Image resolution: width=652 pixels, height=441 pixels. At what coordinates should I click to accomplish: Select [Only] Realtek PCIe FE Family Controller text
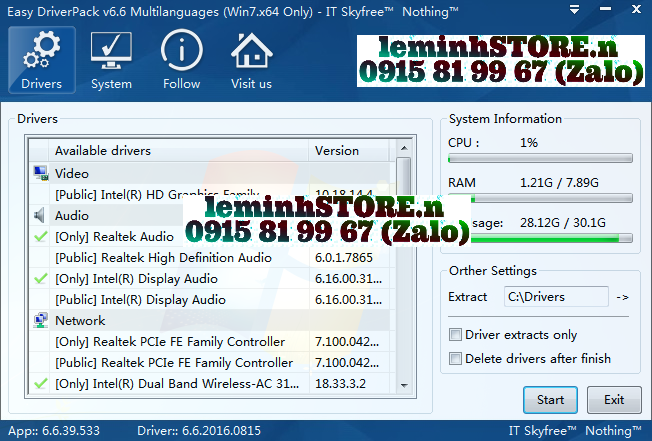(x=170, y=342)
